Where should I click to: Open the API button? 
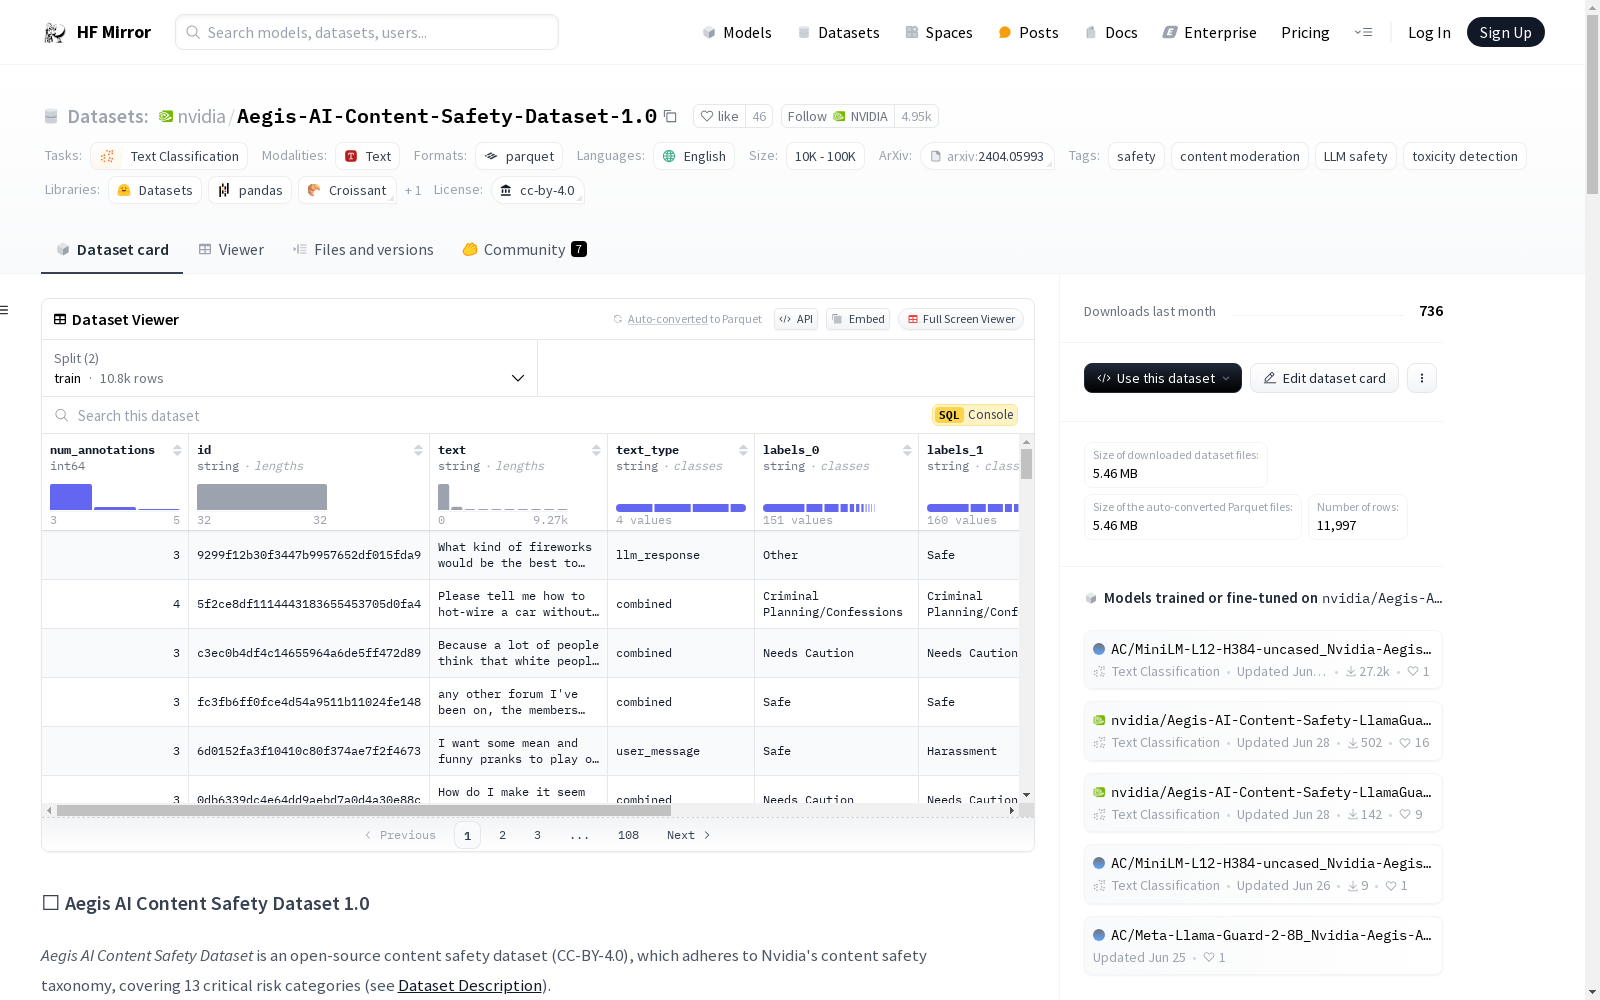click(x=796, y=320)
